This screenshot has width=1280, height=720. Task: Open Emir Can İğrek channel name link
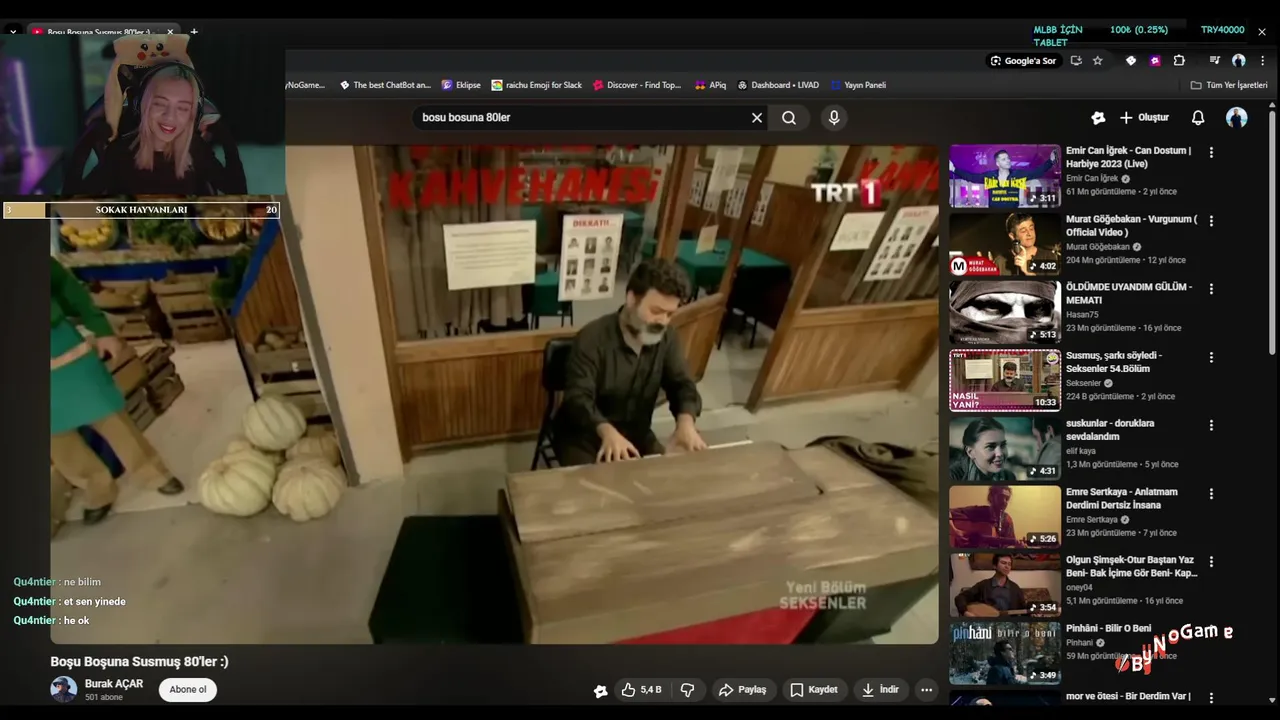pos(1092,179)
